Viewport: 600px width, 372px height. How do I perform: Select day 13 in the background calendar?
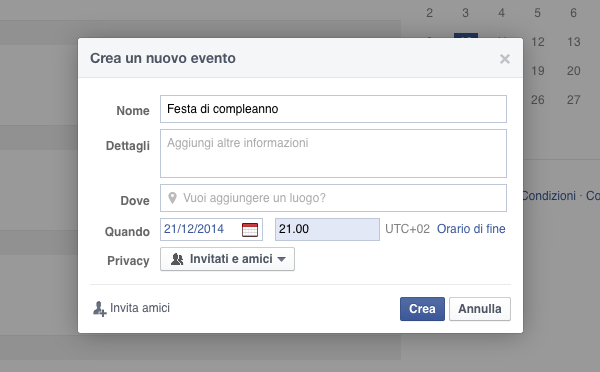pos(574,42)
